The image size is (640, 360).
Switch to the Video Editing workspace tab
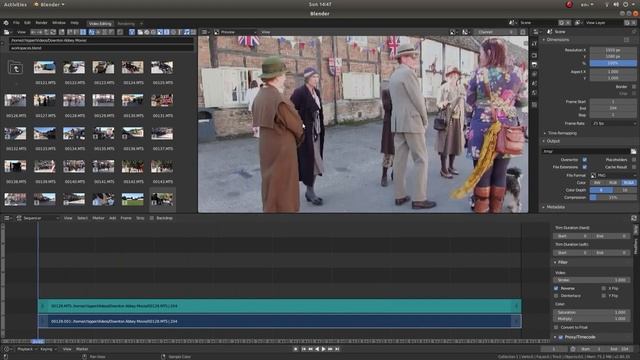(100, 24)
